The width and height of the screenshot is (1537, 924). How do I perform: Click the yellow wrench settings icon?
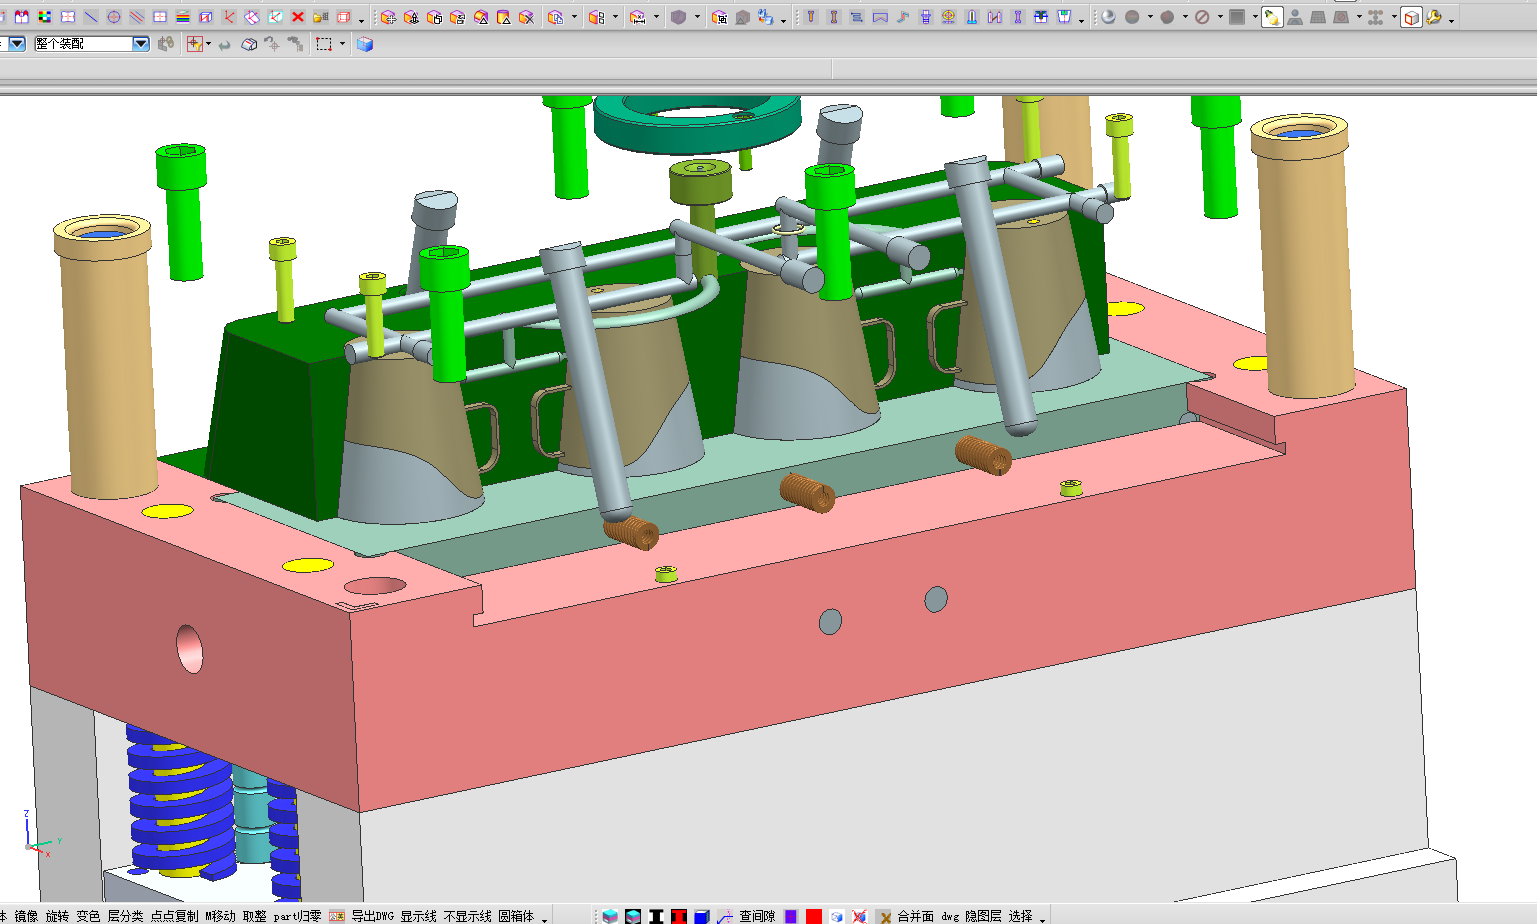pyautogui.click(x=1434, y=17)
